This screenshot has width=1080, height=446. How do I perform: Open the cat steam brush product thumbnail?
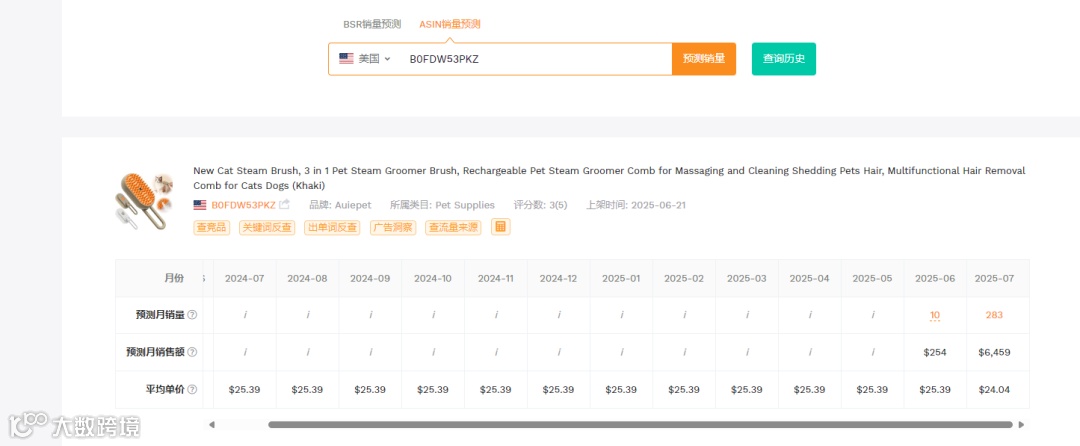point(144,200)
